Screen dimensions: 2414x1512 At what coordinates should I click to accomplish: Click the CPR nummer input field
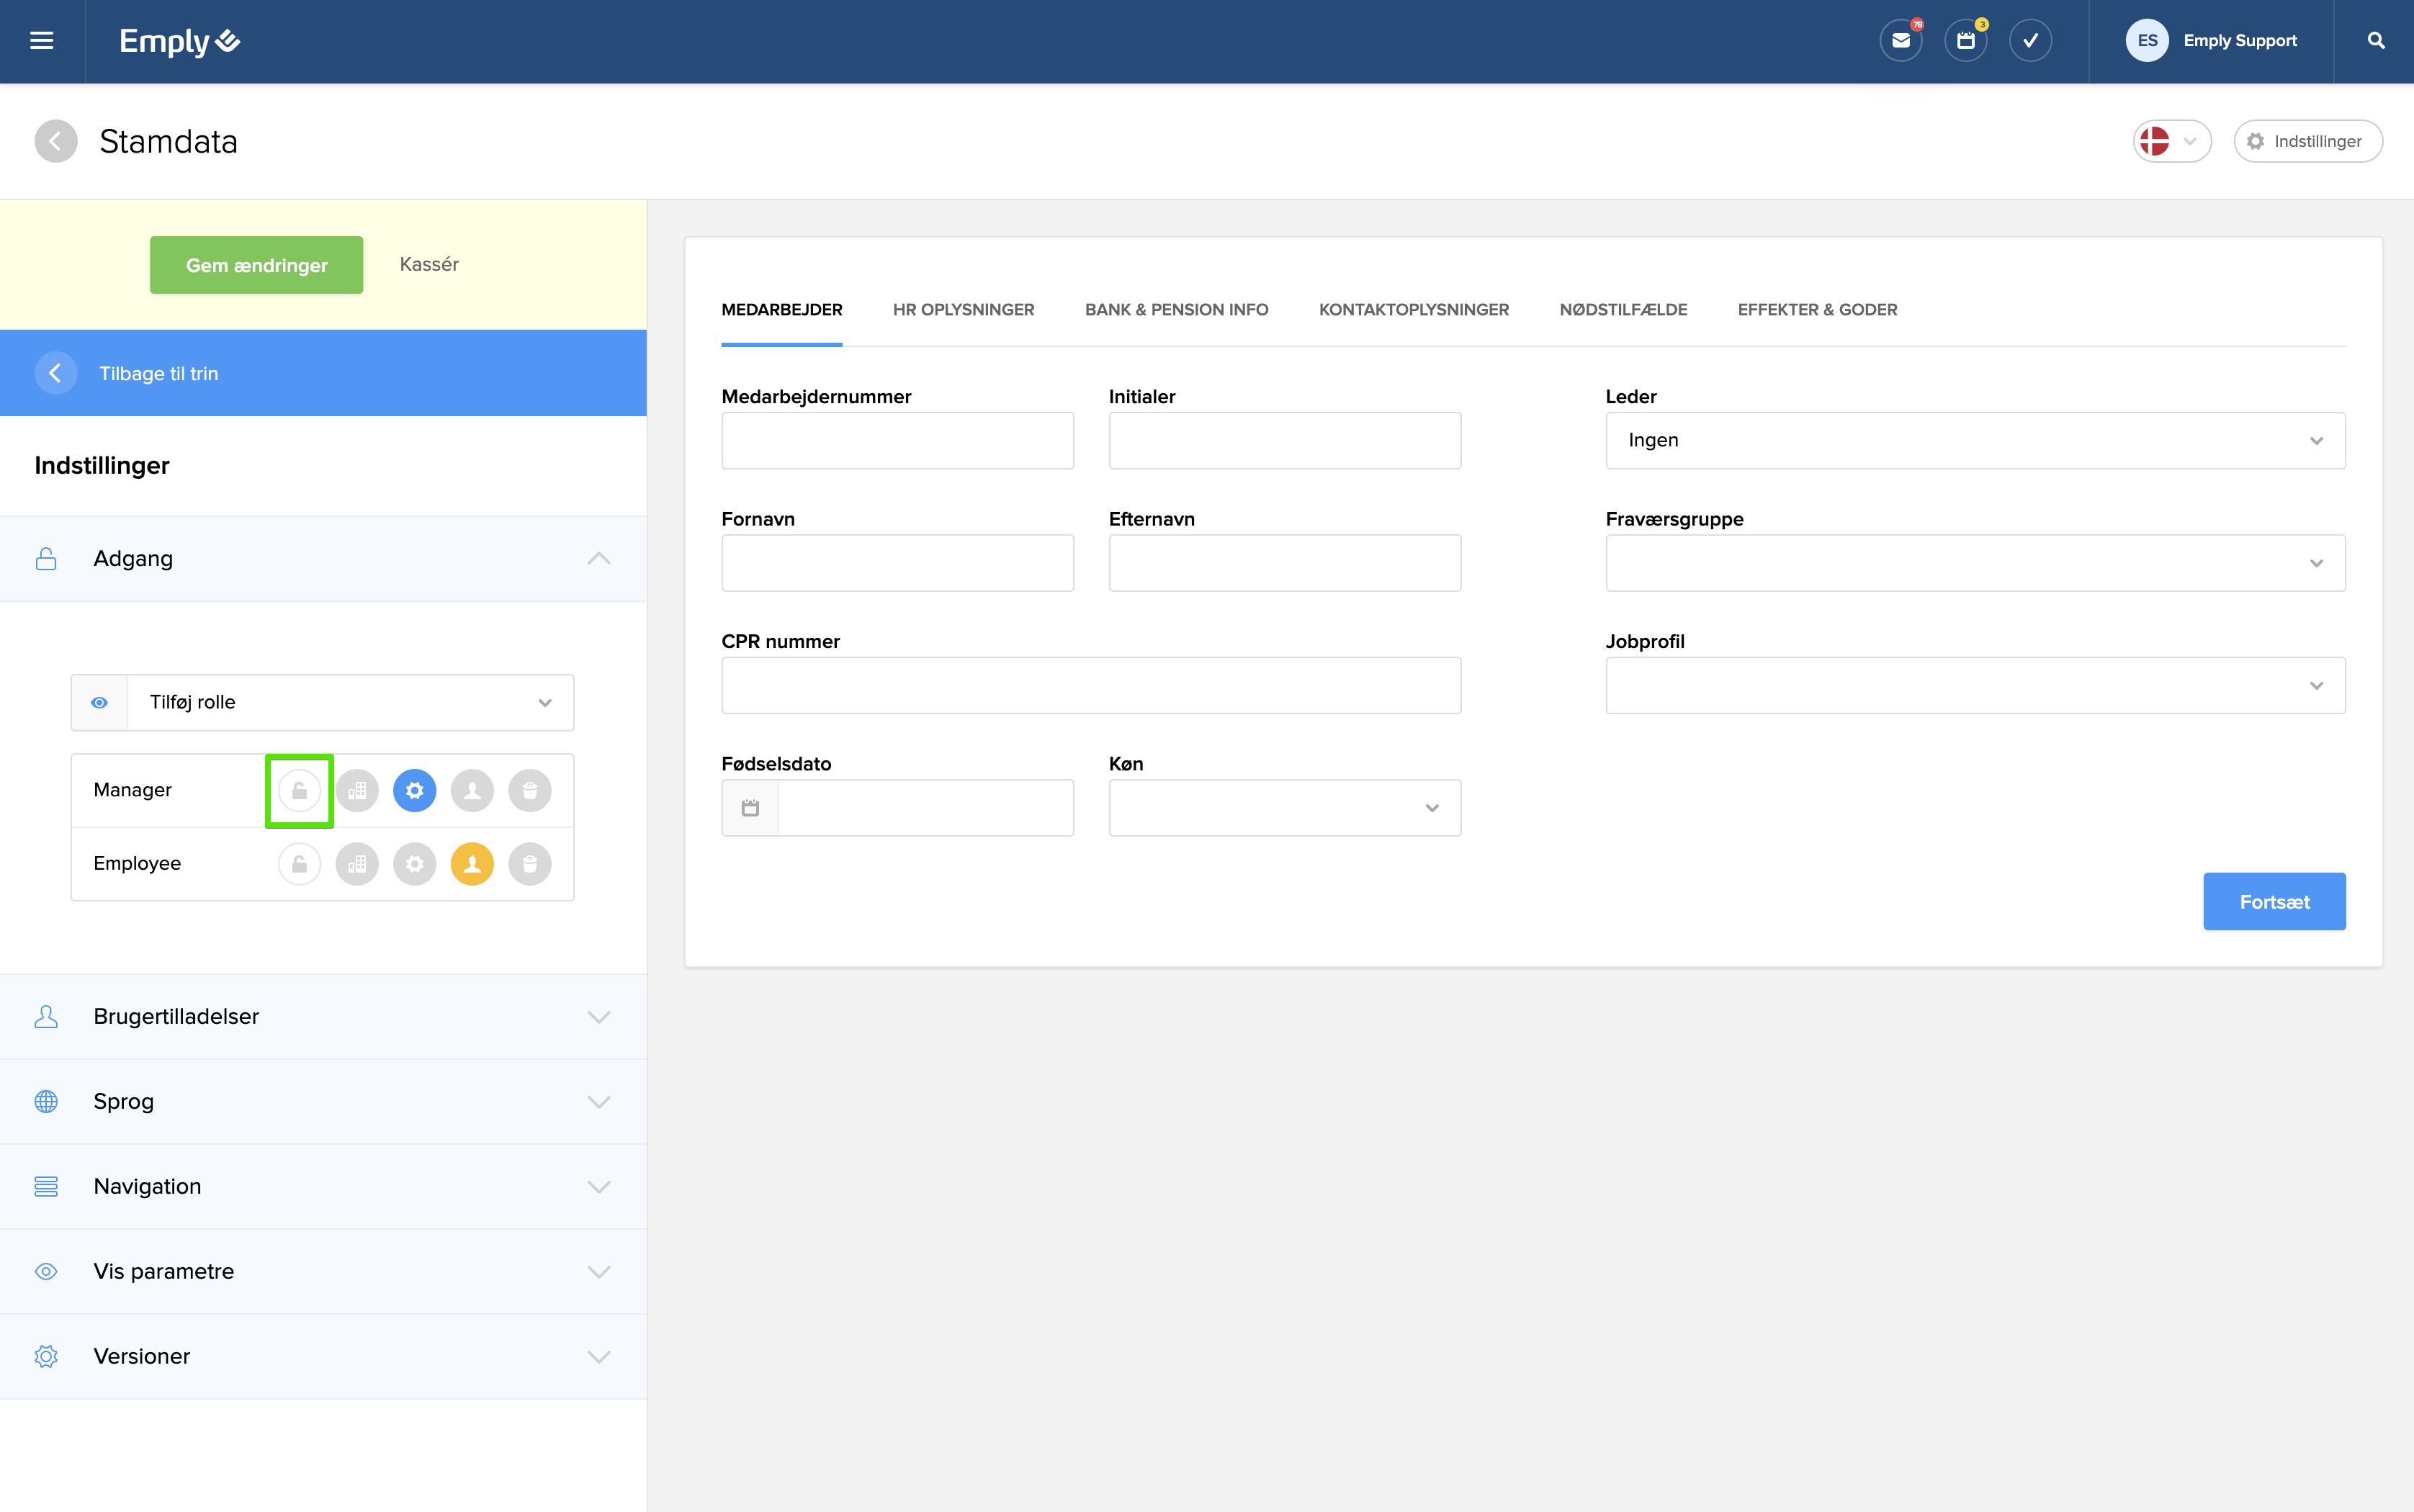1090,686
